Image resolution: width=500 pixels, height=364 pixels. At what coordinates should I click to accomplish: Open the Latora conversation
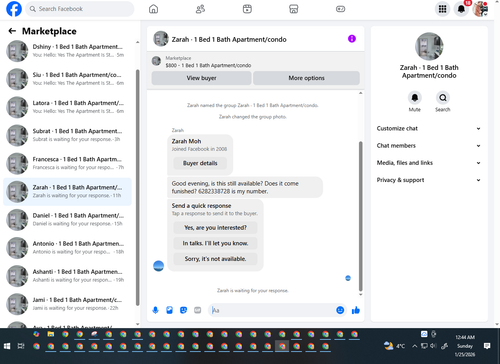click(x=67, y=107)
